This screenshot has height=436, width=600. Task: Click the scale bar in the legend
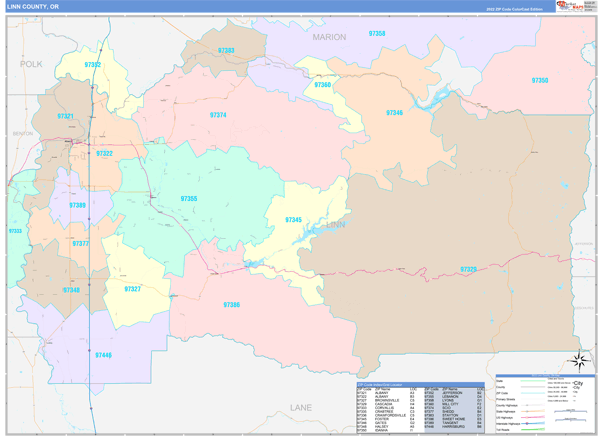pyautogui.click(x=571, y=412)
